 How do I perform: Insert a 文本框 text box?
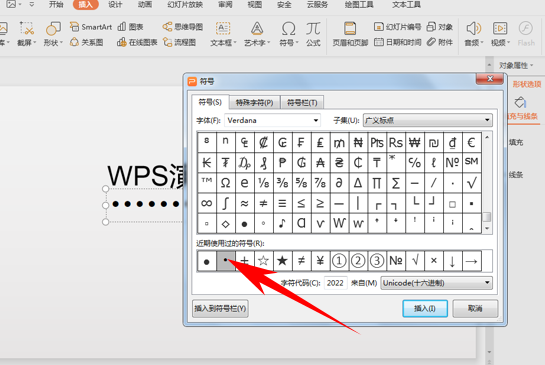pyautogui.click(x=223, y=33)
